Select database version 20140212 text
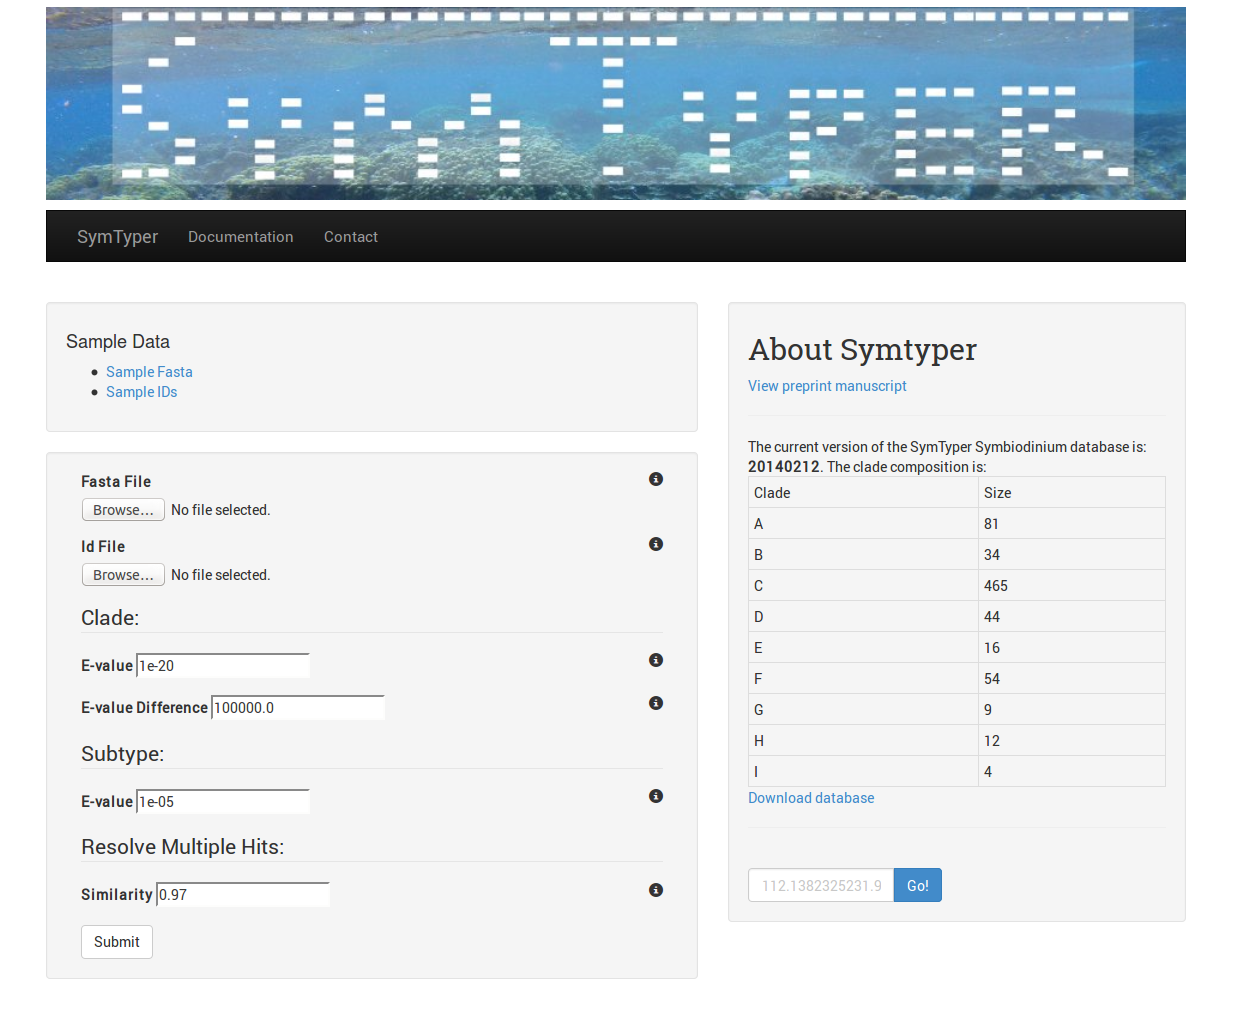Screen dimensions: 1237x1020 [784, 467]
